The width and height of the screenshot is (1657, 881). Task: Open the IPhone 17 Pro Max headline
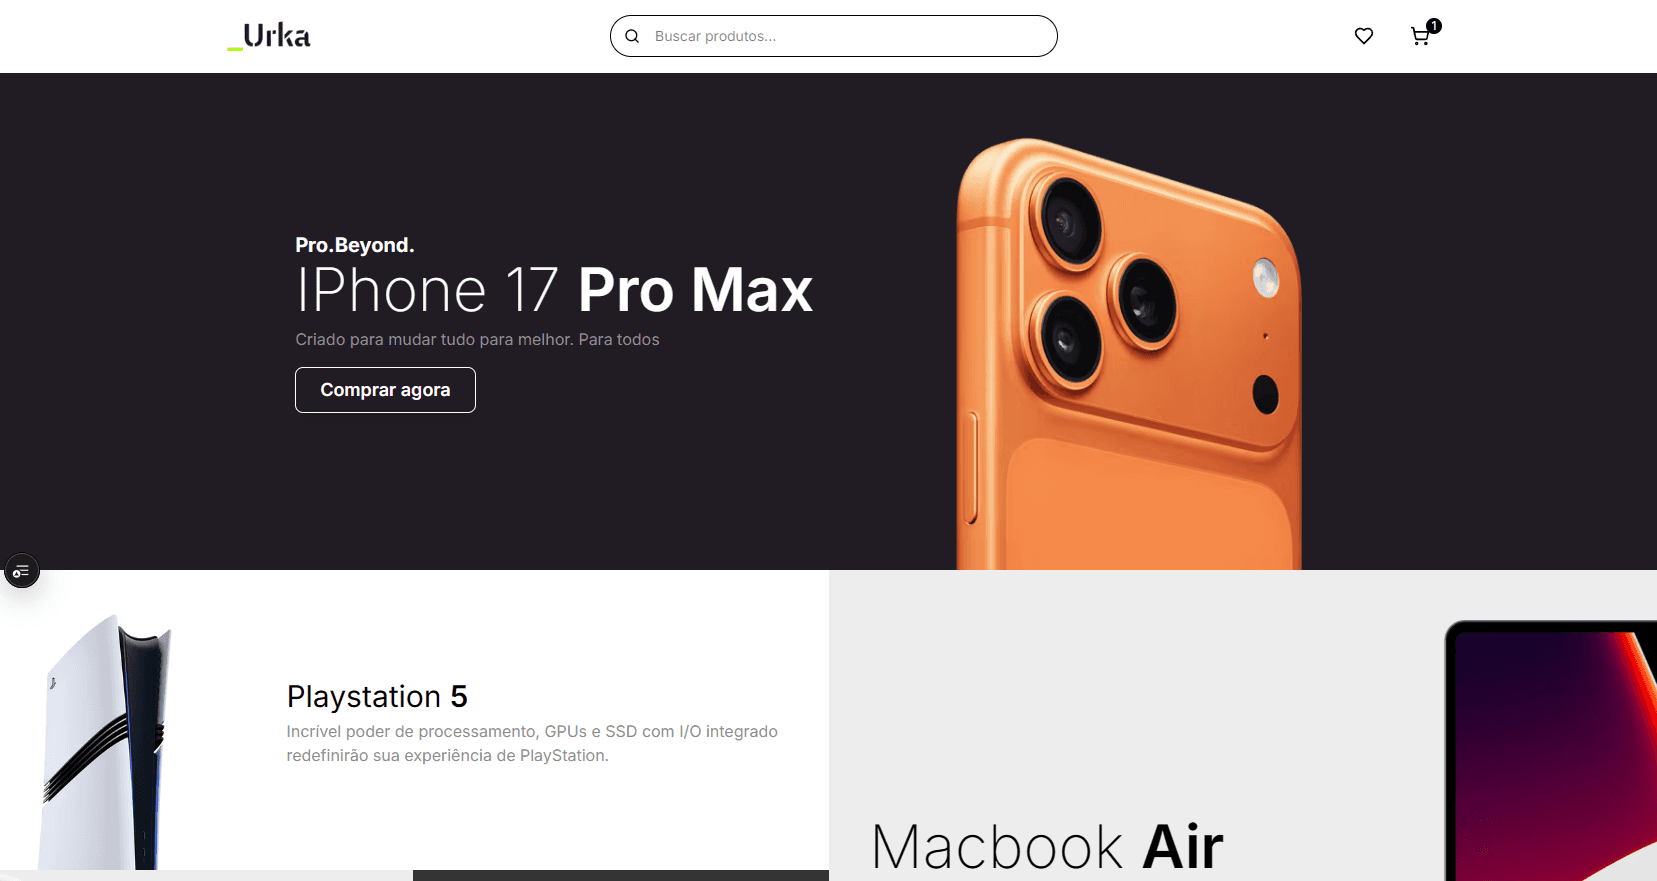(554, 290)
